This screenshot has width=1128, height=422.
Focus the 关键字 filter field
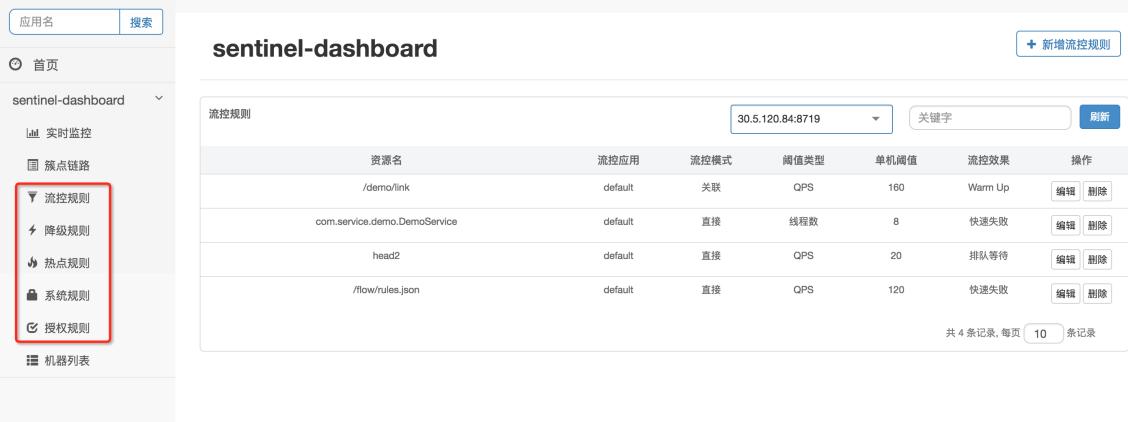[991, 117]
